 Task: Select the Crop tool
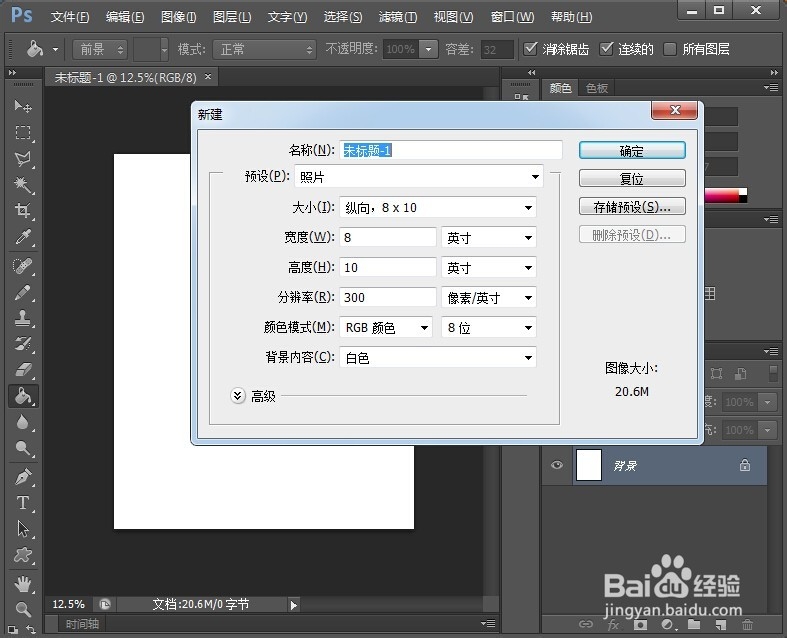[x=23, y=210]
